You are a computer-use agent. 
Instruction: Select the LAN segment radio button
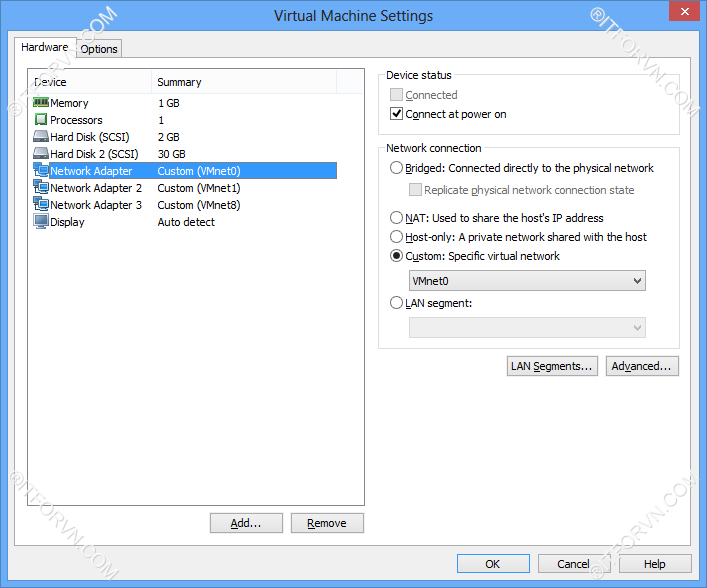[x=396, y=303]
